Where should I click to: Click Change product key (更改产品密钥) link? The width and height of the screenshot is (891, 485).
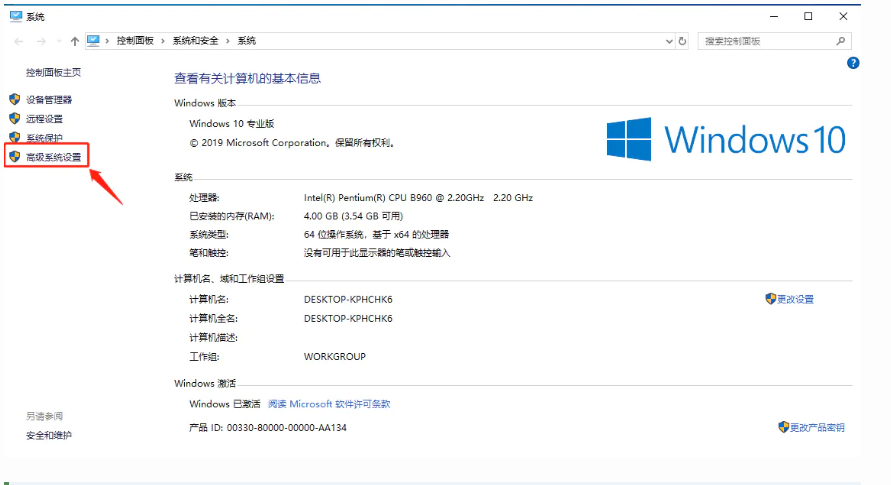(817, 428)
